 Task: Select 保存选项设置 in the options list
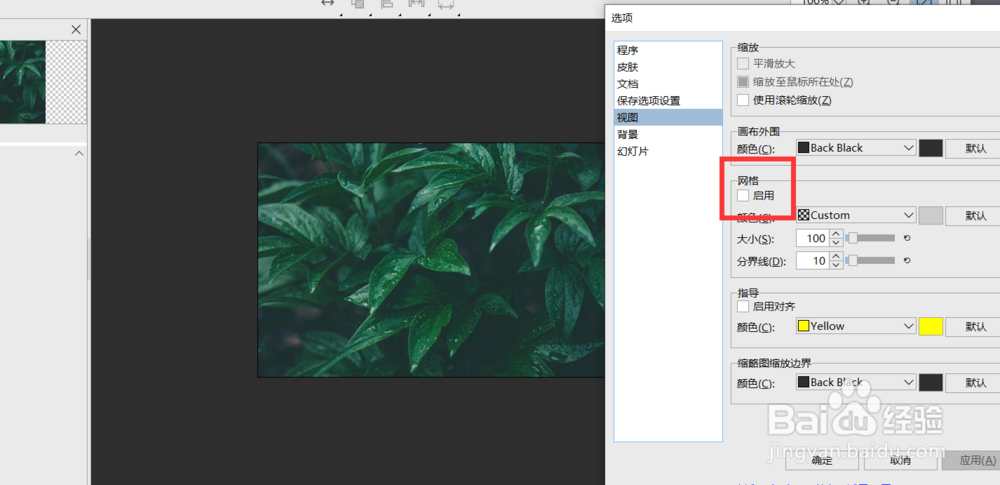pyautogui.click(x=668, y=101)
